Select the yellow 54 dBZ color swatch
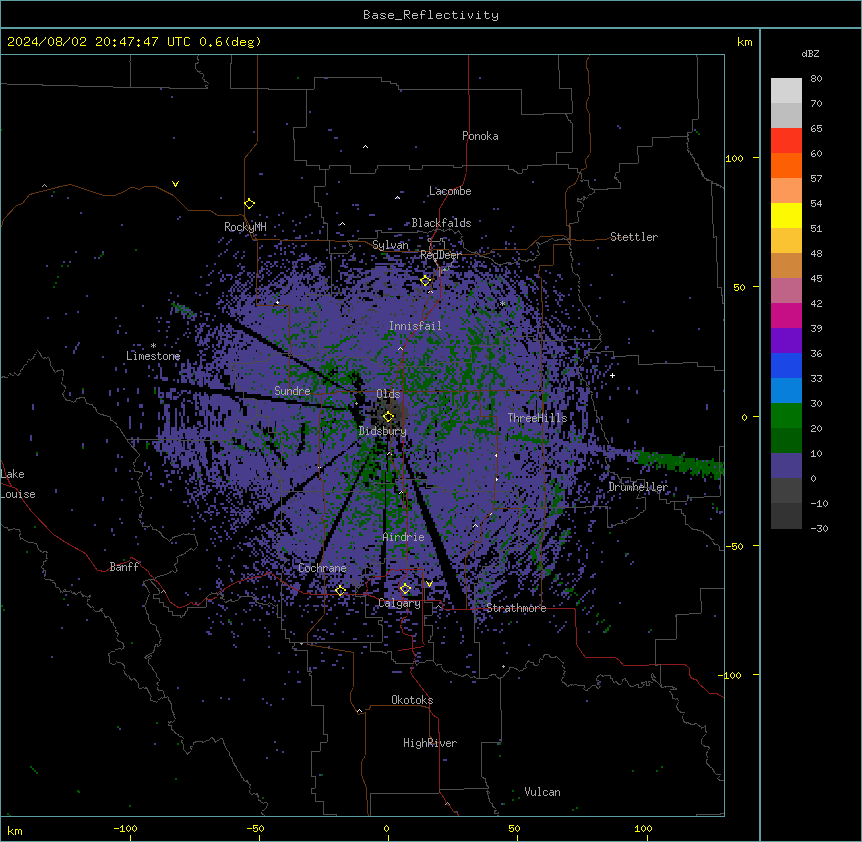862x842 pixels. pyautogui.click(x=786, y=215)
